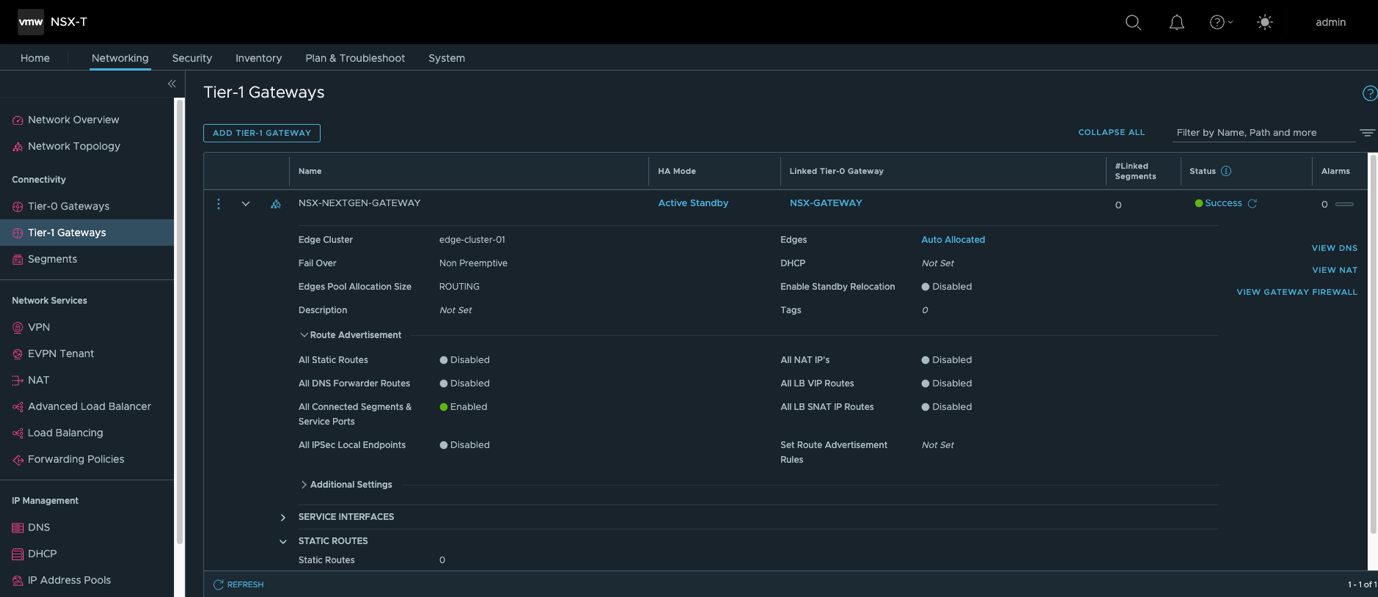Click the ROUTING allocation size value
Screen dimensions: 1378x597
coord(459,287)
